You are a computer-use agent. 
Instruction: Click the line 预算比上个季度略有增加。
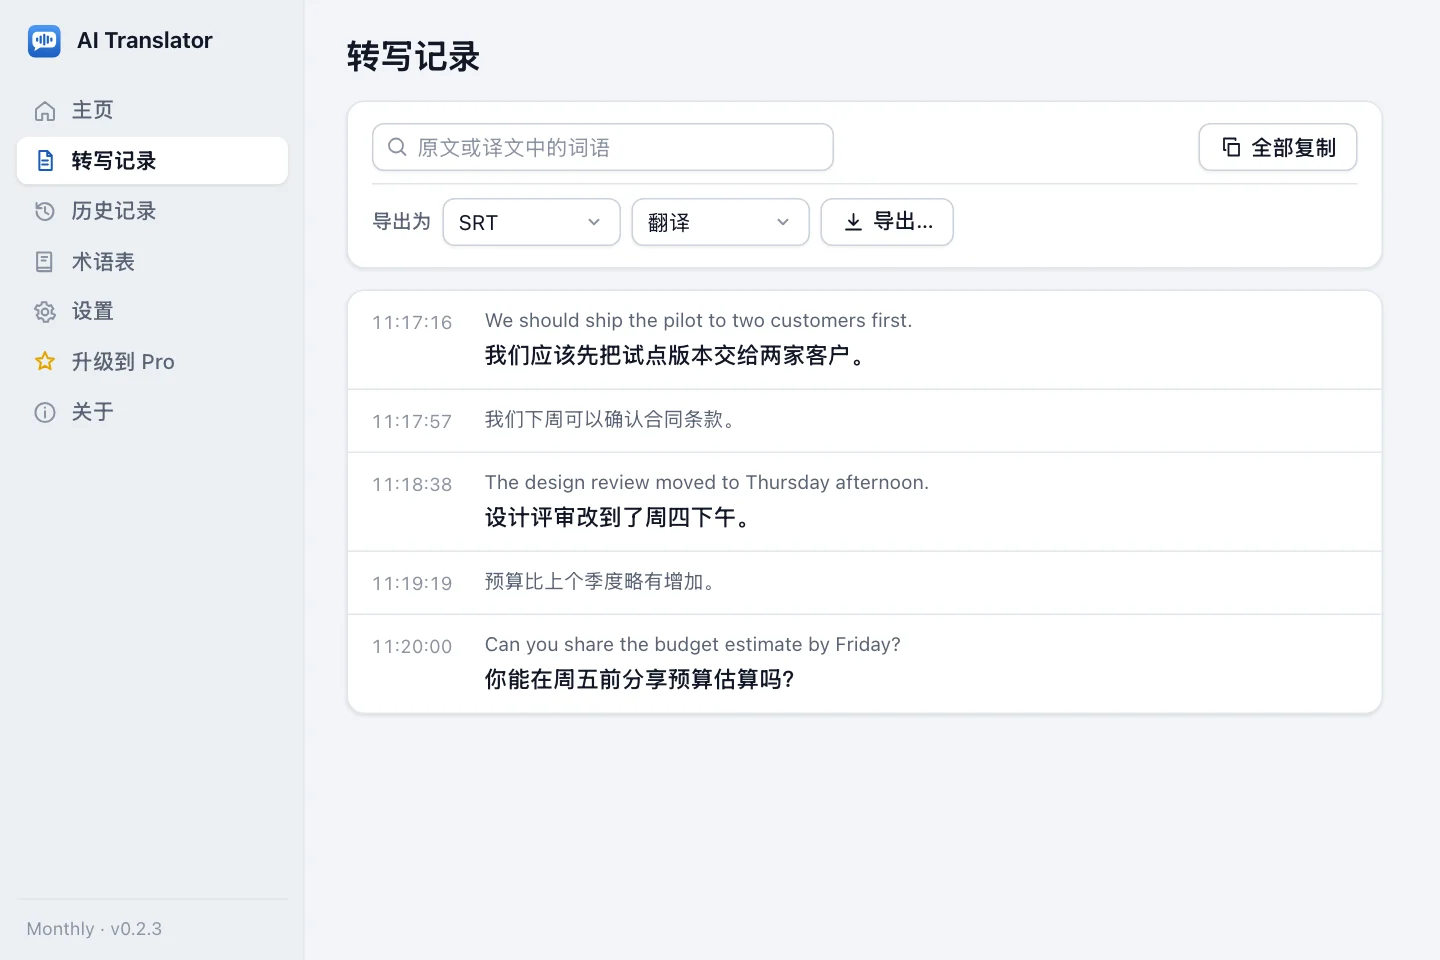click(601, 582)
